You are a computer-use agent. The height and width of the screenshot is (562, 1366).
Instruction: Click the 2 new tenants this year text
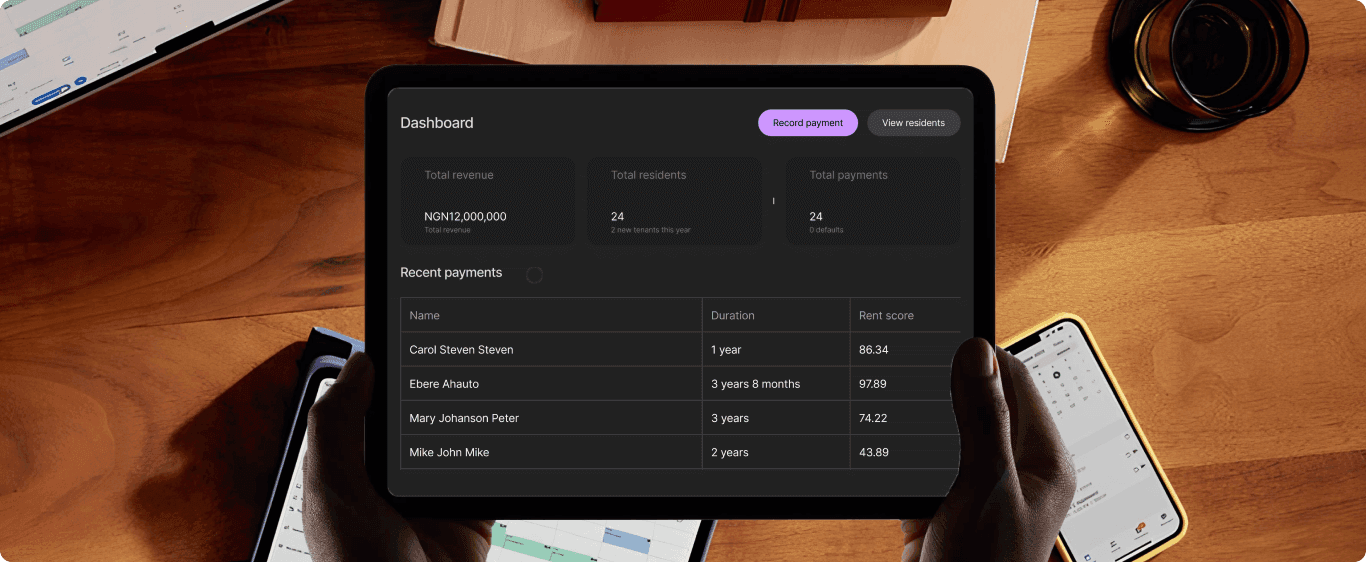[650, 230]
